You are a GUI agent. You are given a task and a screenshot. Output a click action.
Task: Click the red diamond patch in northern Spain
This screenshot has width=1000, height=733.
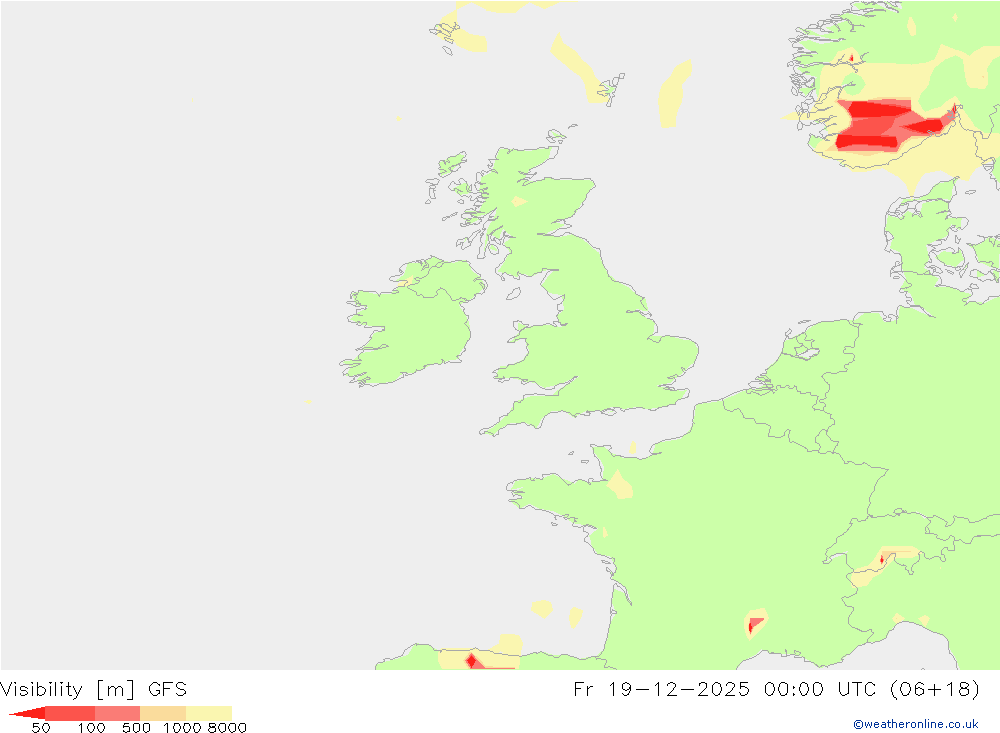click(471, 661)
